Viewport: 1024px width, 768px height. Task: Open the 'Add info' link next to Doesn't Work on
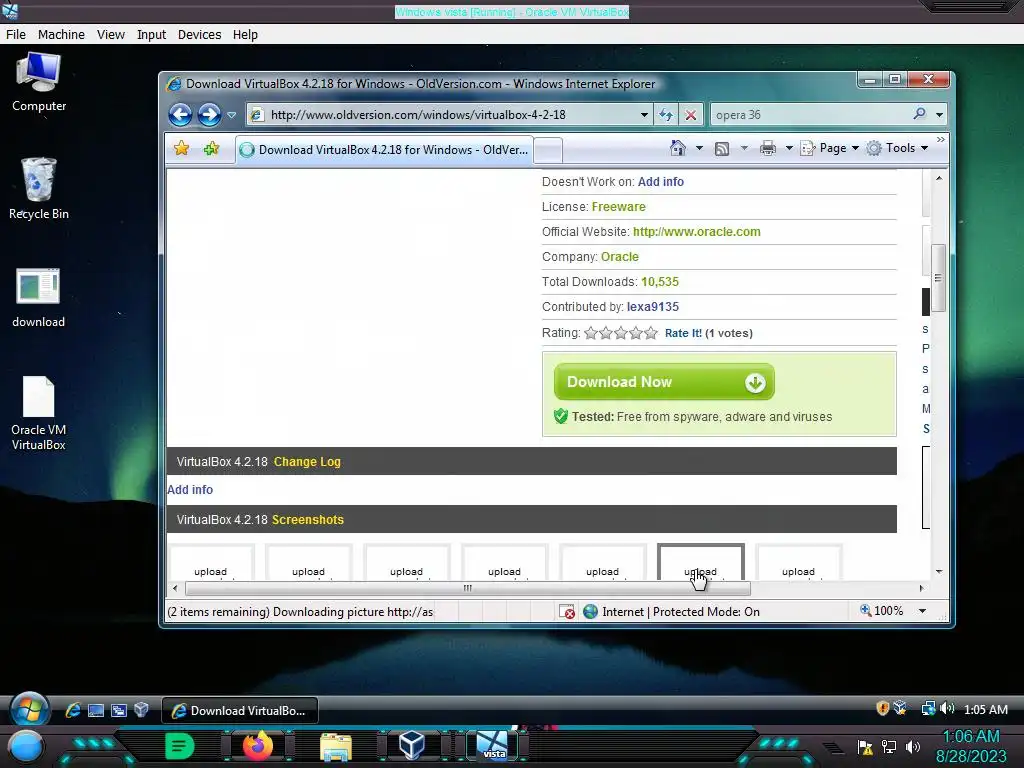point(660,182)
